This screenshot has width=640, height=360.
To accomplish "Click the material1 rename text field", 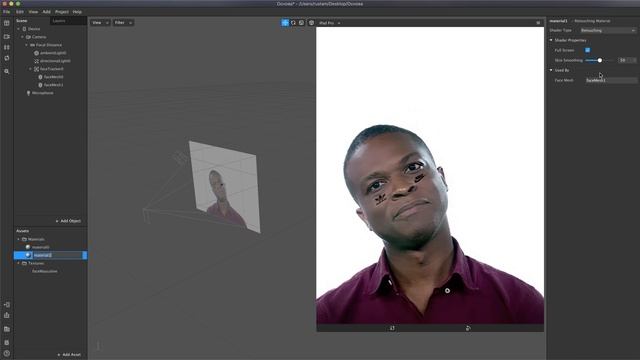I will (x=57, y=255).
